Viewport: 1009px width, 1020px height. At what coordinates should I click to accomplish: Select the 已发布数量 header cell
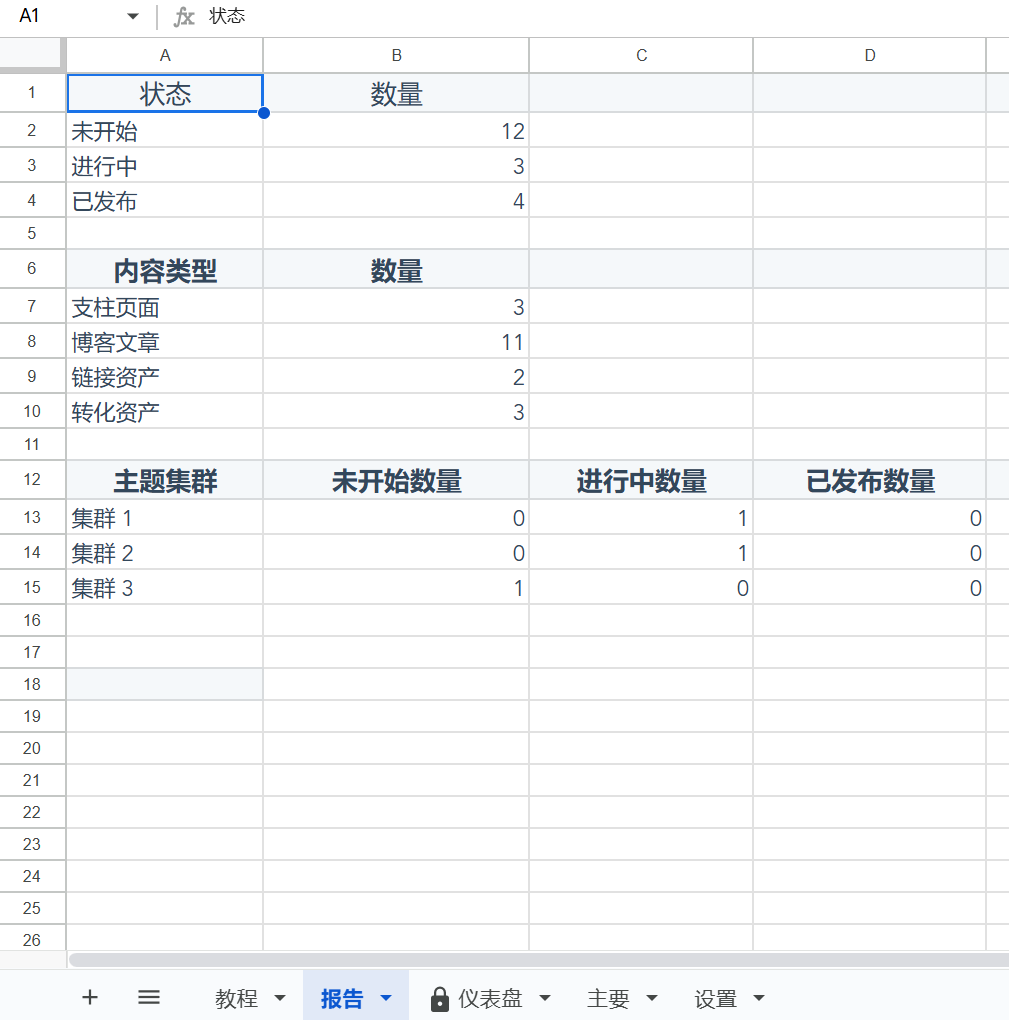[x=869, y=481]
